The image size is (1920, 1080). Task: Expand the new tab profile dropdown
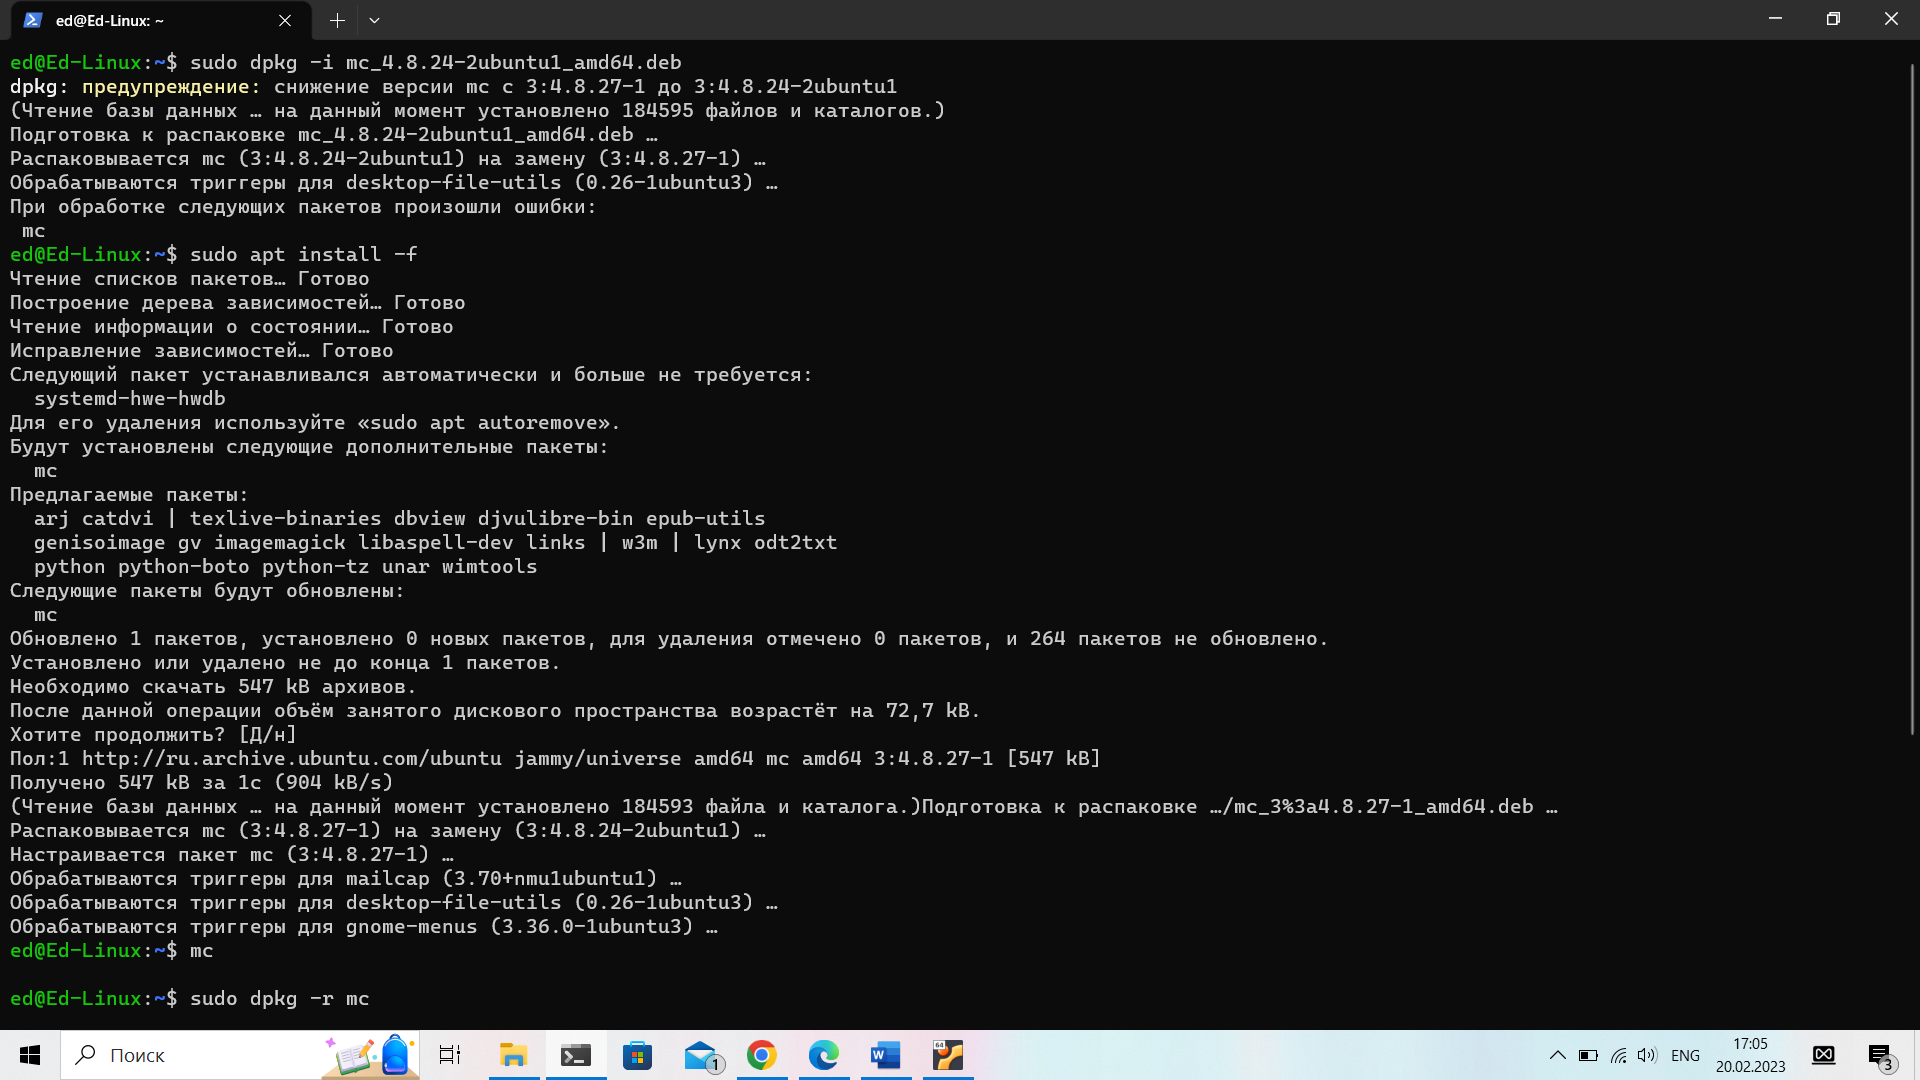pos(374,20)
